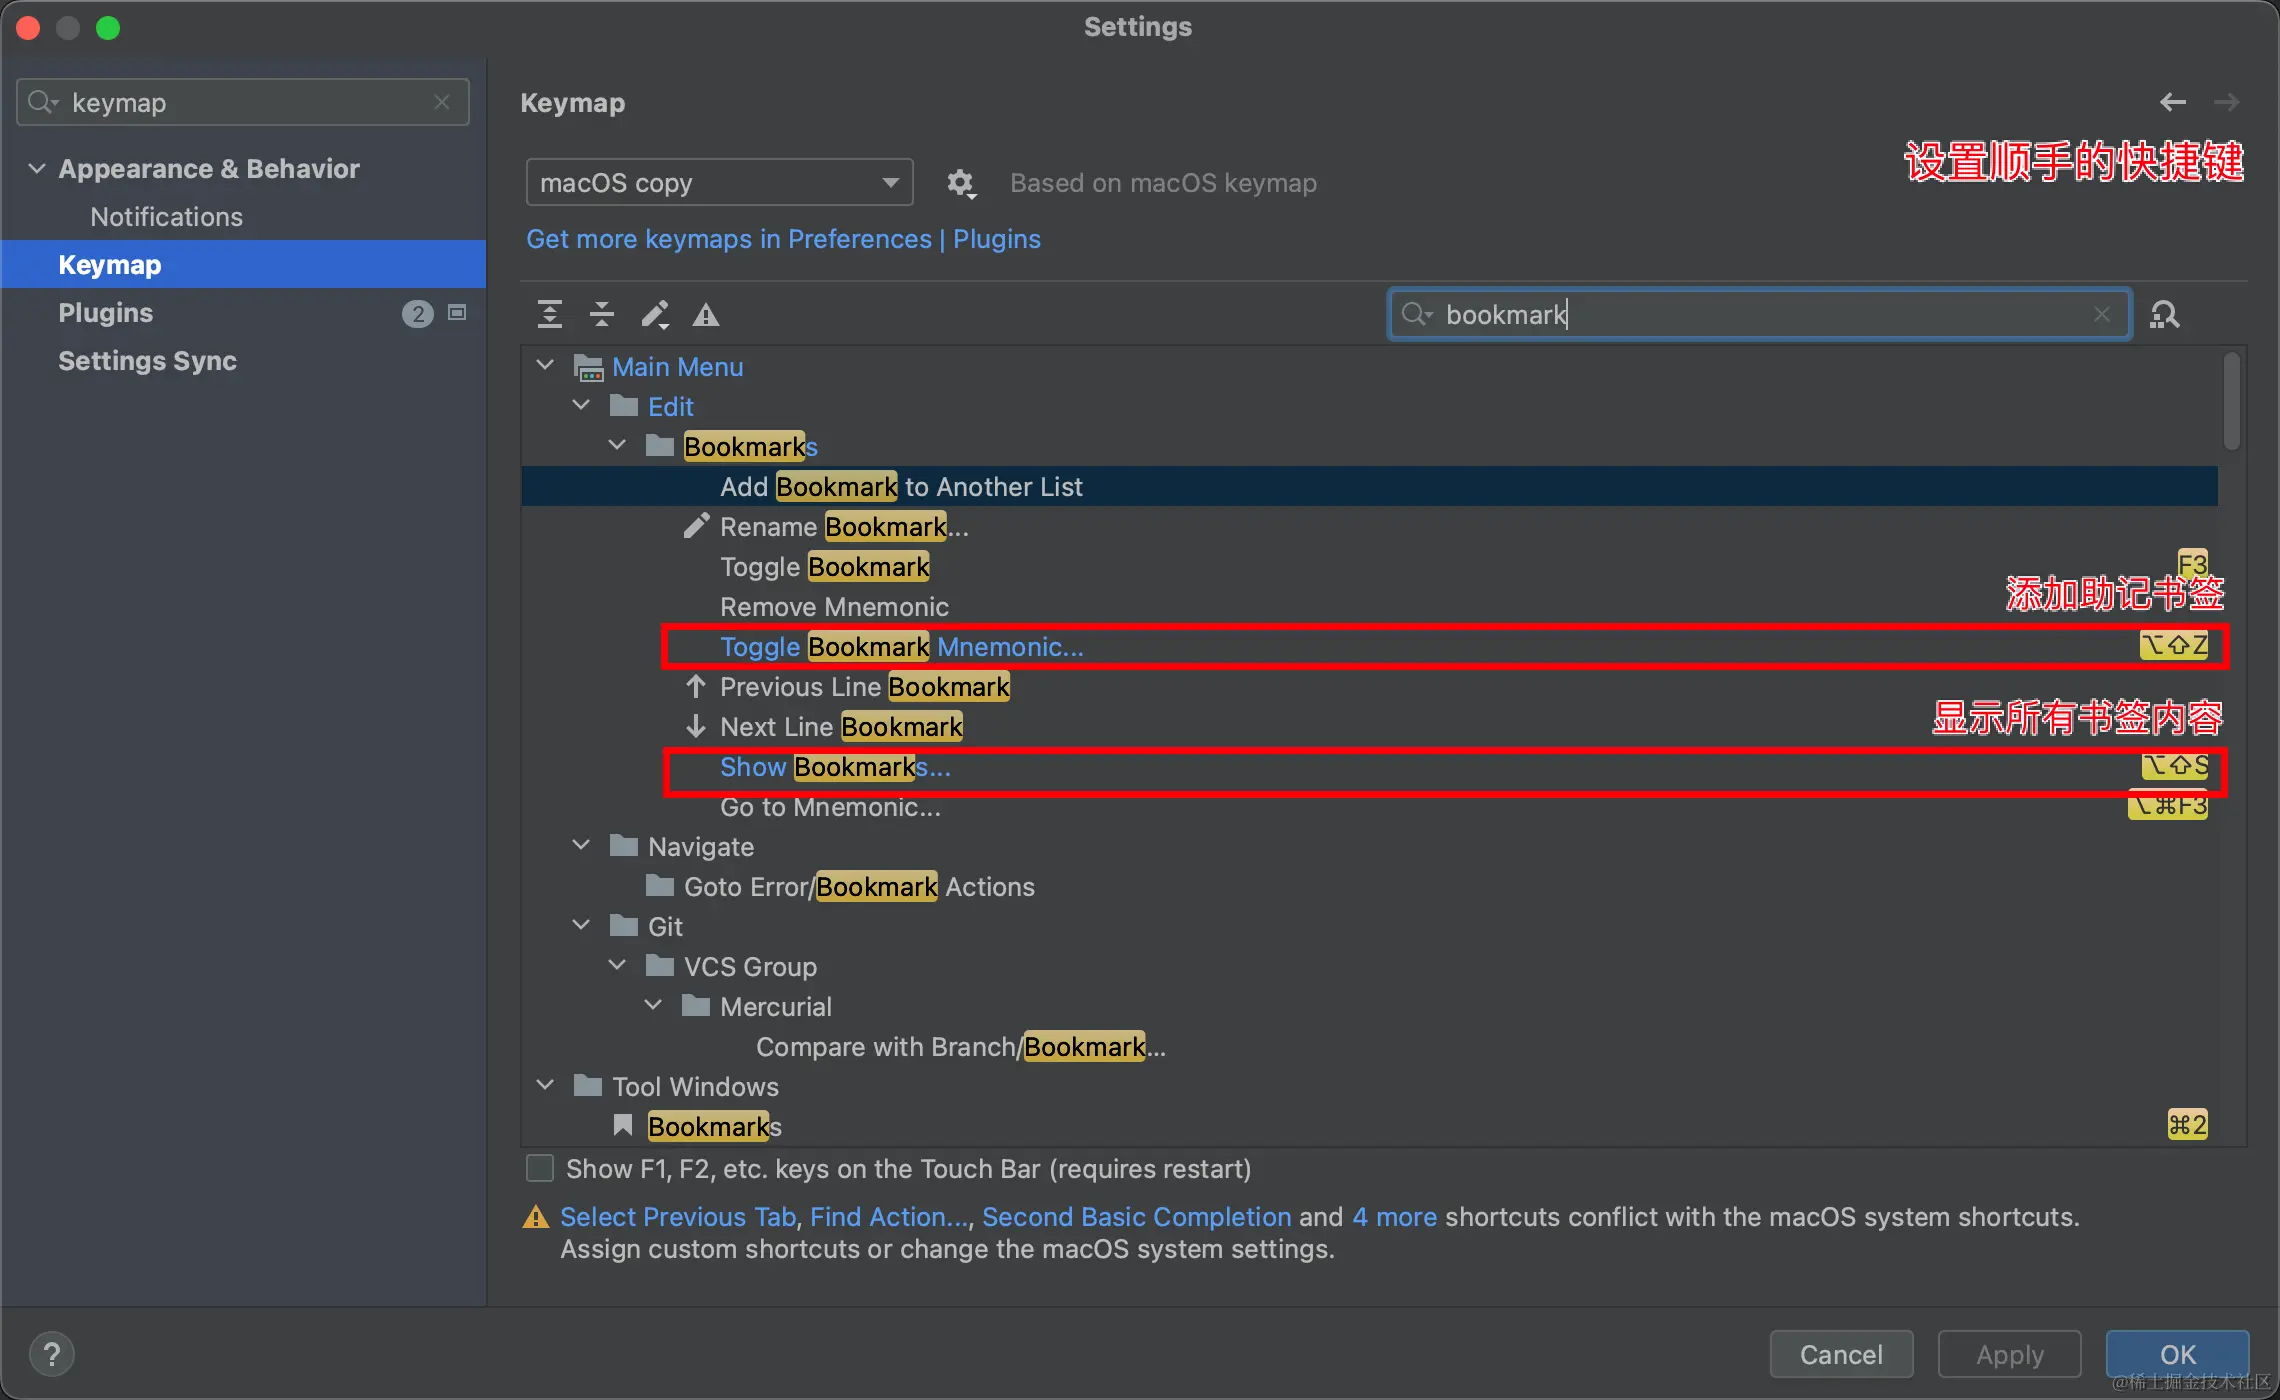Click the Expand All tree icon
The height and width of the screenshot is (1400, 2280).
pyautogui.click(x=549, y=315)
